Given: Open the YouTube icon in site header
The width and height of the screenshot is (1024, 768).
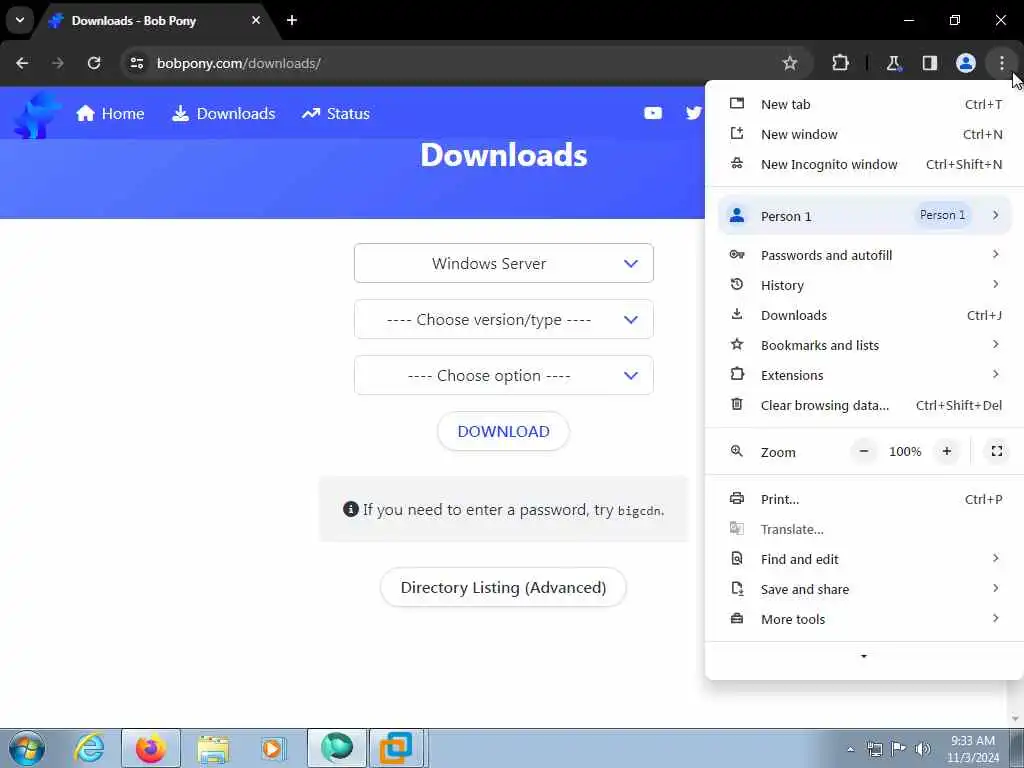Looking at the screenshot, I should [x=653, y=113].
